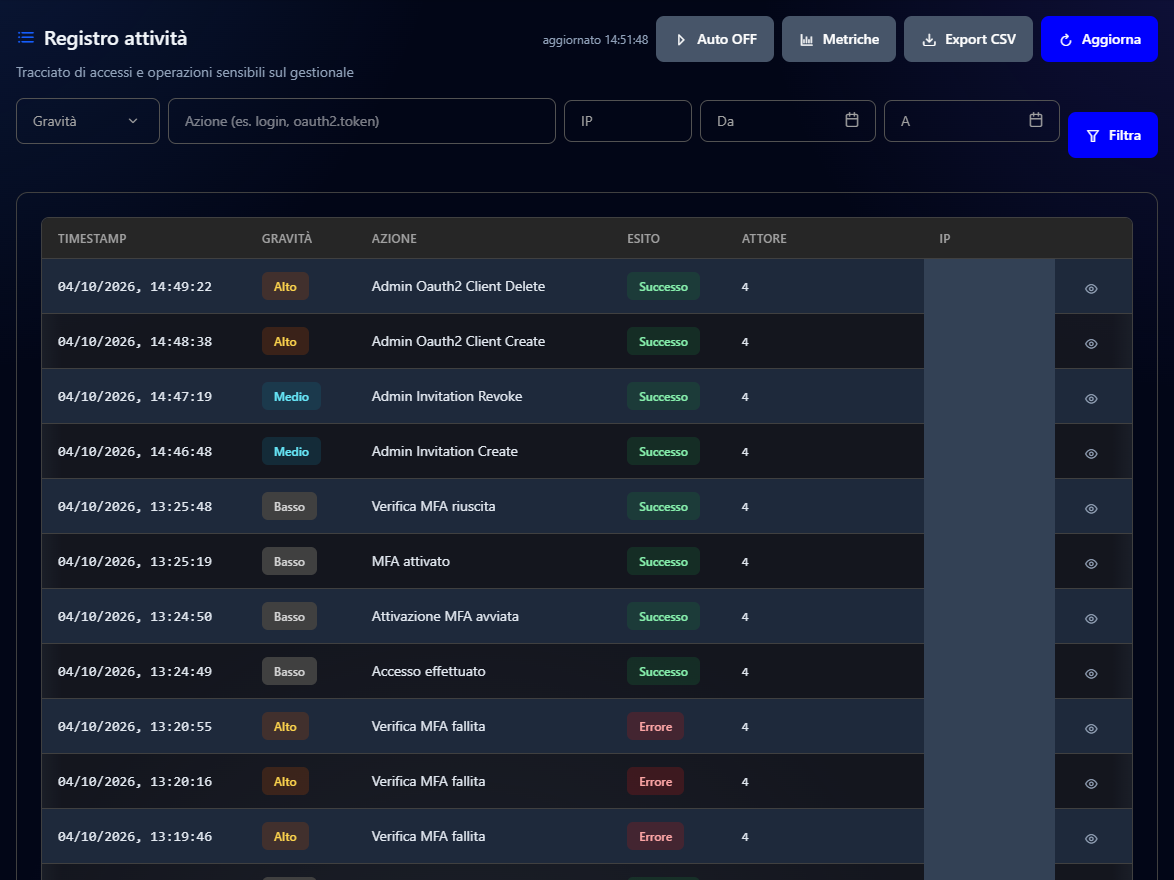View details of Admin Oauth2 Client Create row
The width and height of the screenshot is (1174, 880).
coord(1092,344)
